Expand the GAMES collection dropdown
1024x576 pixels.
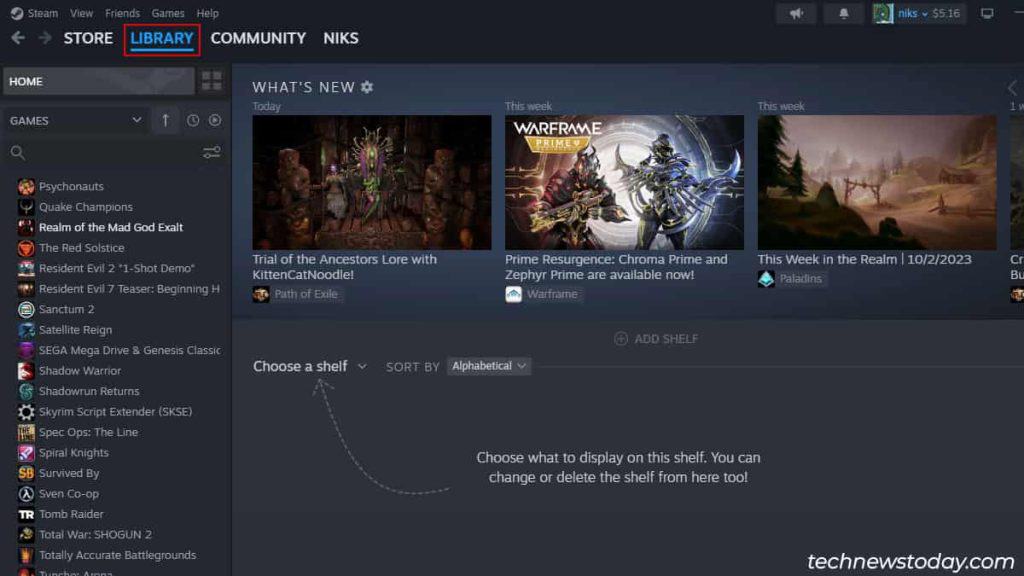138,120
